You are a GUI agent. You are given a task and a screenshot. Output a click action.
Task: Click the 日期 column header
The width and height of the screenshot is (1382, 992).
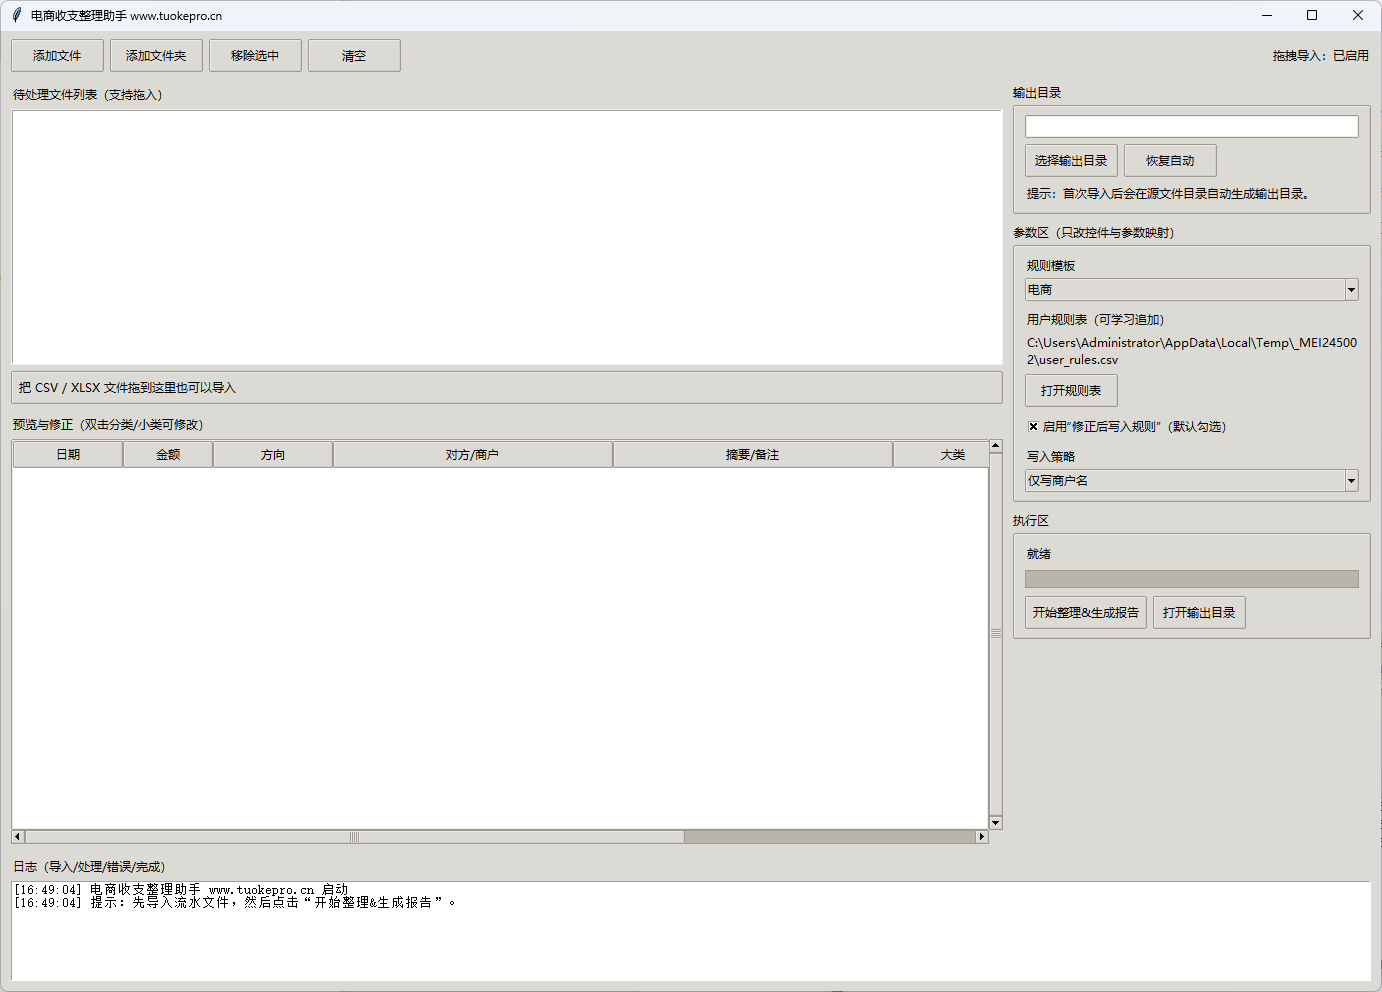pyautogui.click(x=68, y=455)
